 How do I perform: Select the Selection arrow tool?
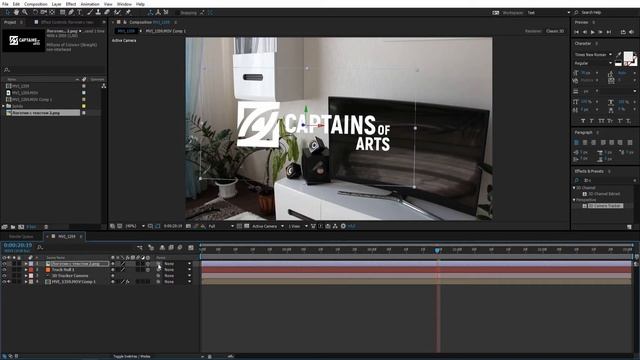(x=7, y=13)
